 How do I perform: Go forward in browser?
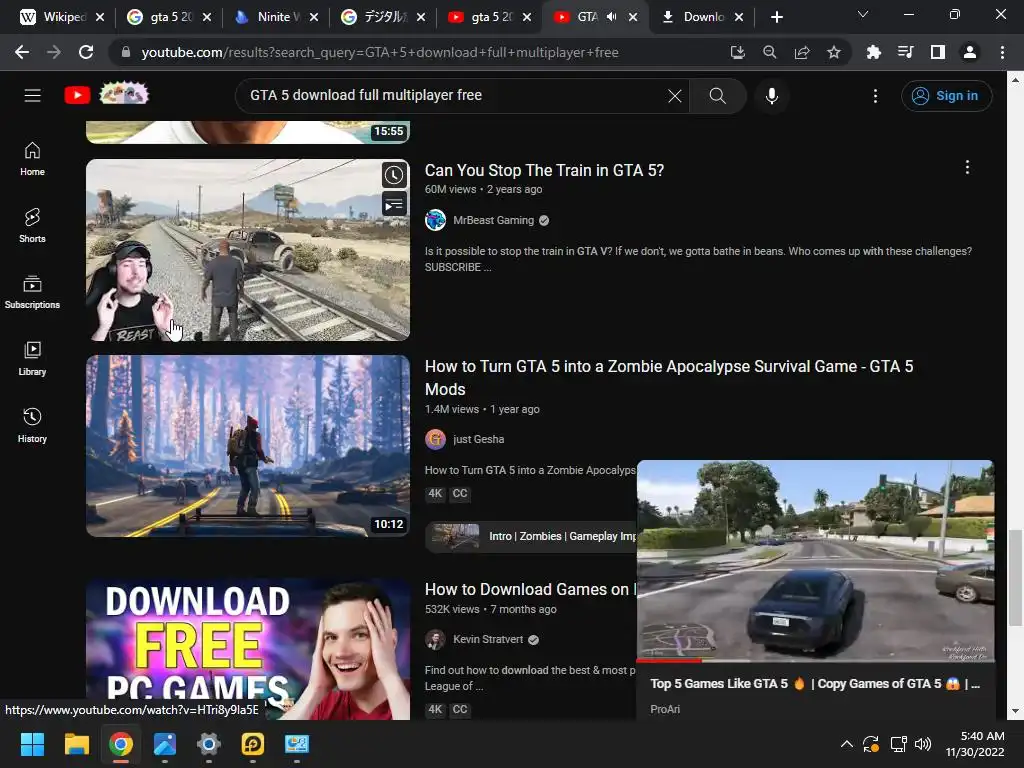point(54,52)
